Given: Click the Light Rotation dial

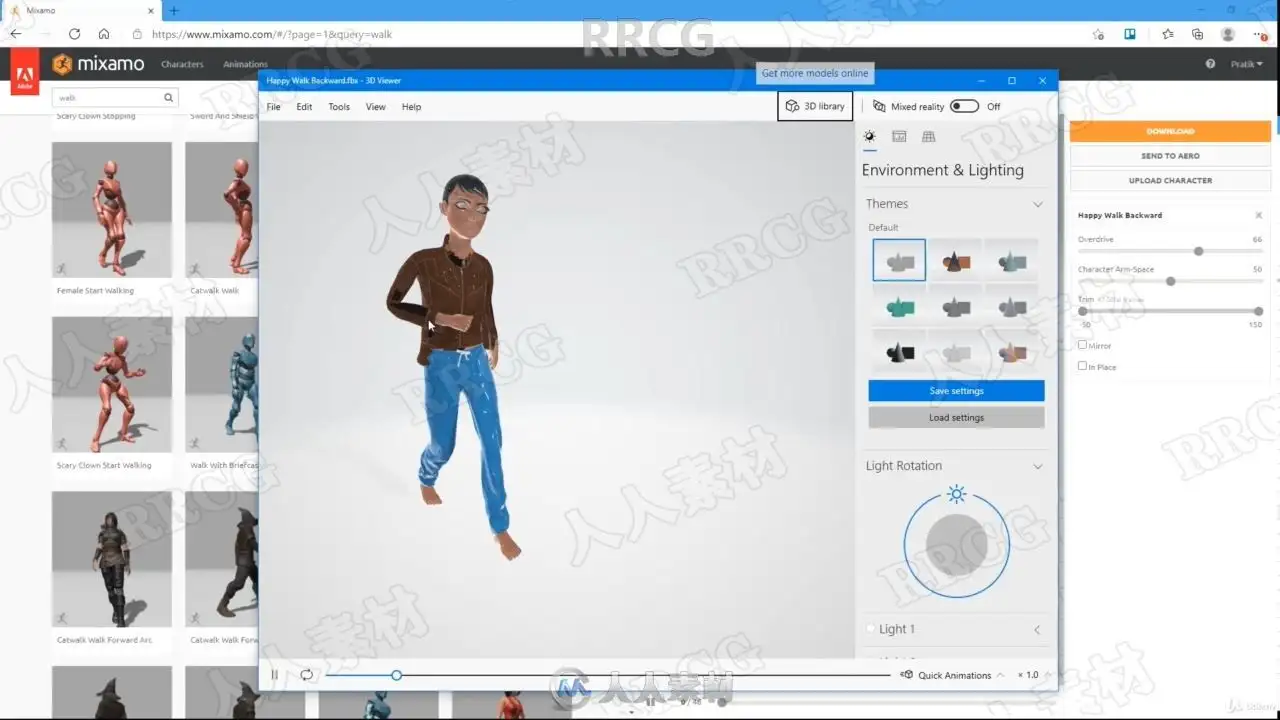Looking at the screenshot, I should pos(957,545).
